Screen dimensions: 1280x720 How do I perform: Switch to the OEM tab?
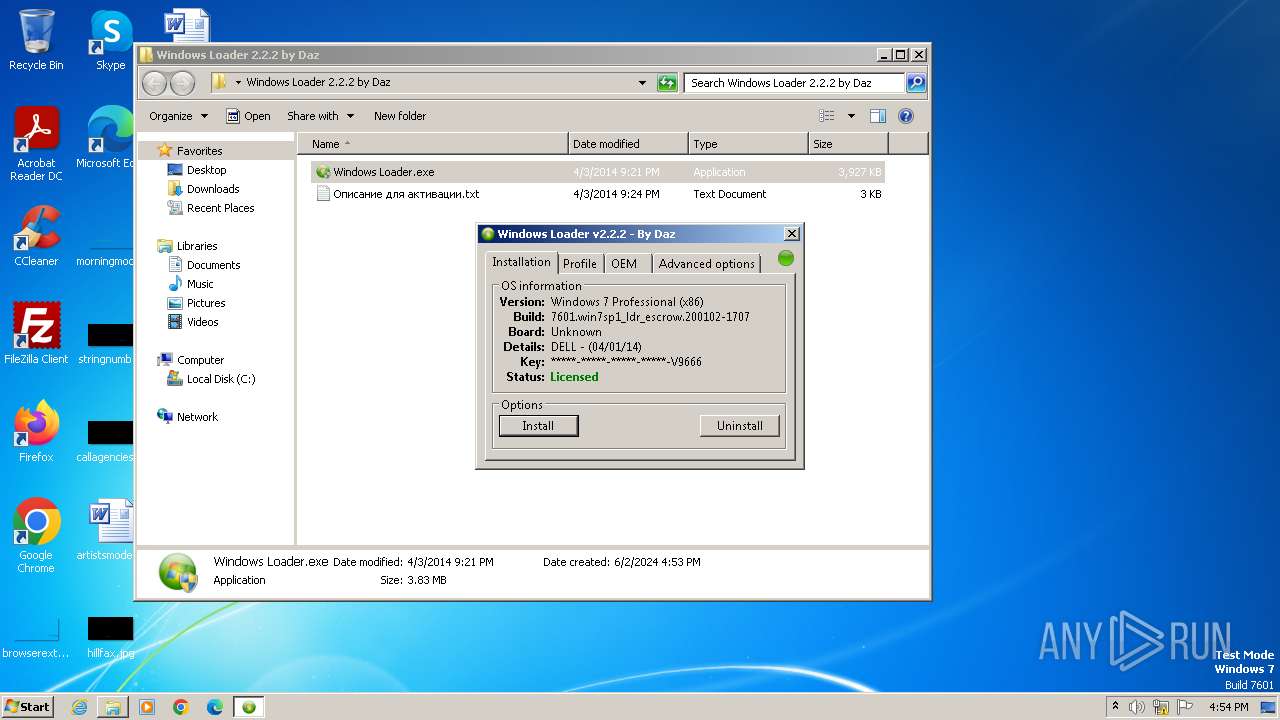pos(624,264)
